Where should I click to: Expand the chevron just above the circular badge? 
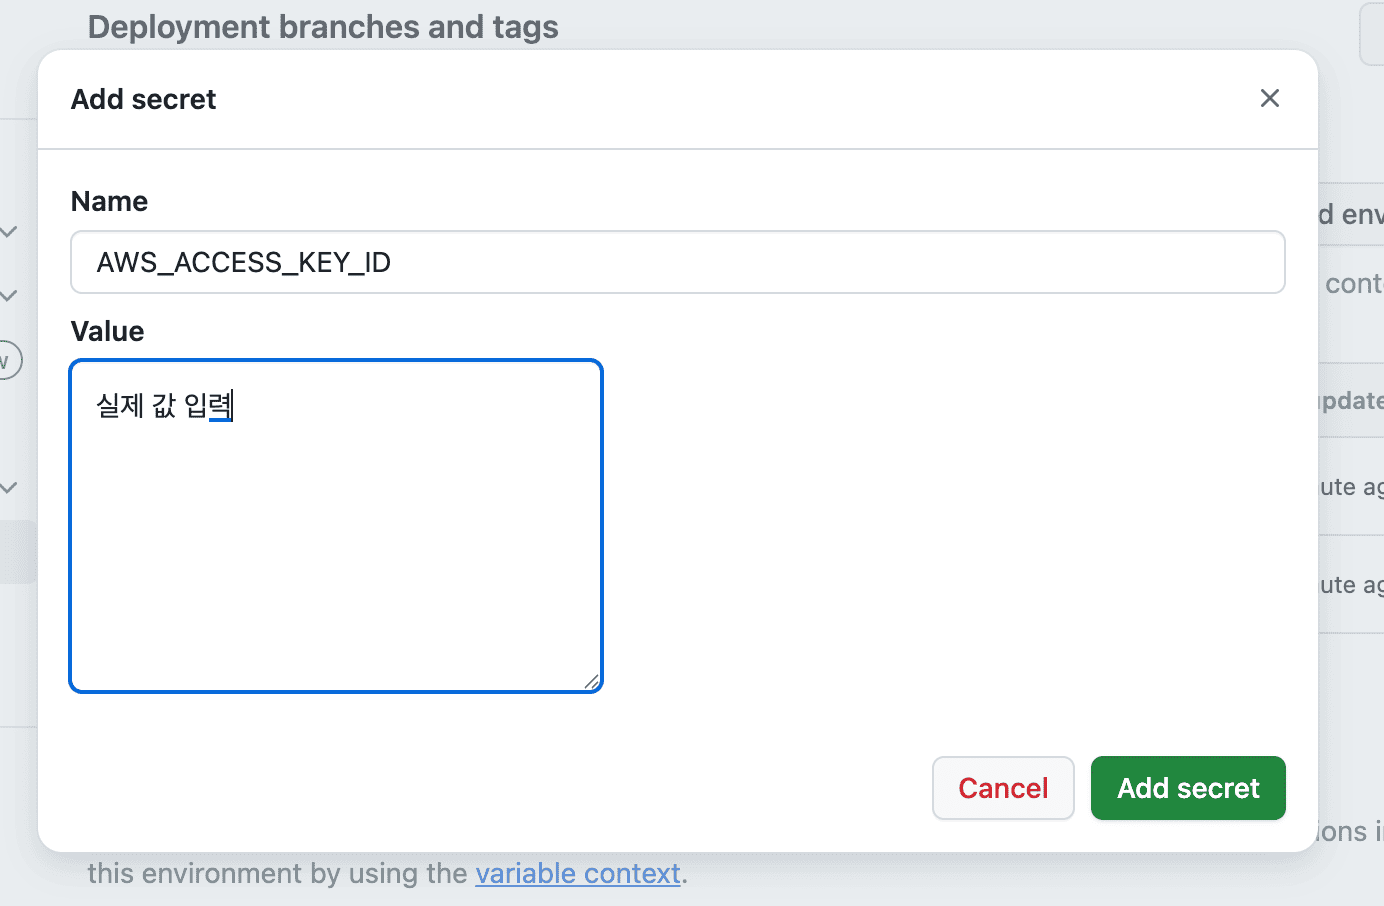point(9,296)
